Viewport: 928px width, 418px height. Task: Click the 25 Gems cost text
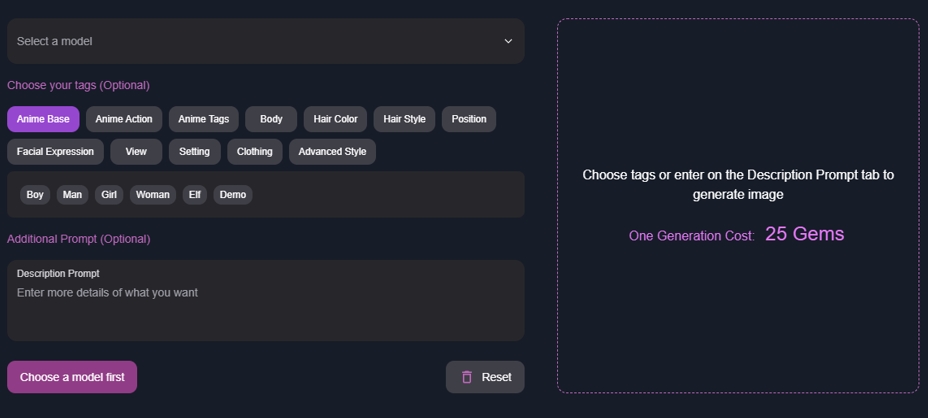point(804,234)
